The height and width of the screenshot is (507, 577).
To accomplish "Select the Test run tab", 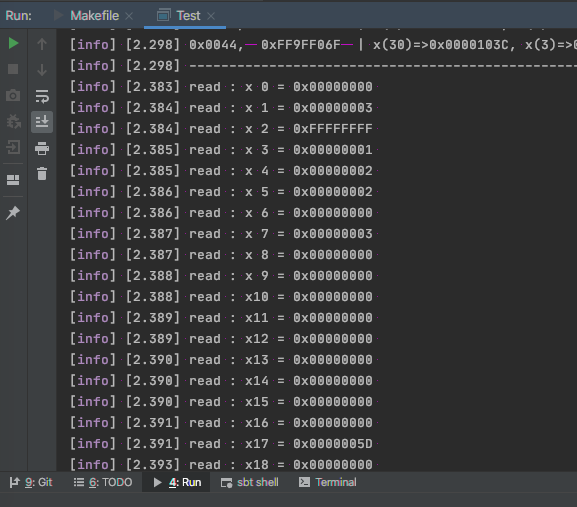I will [188, 16].
